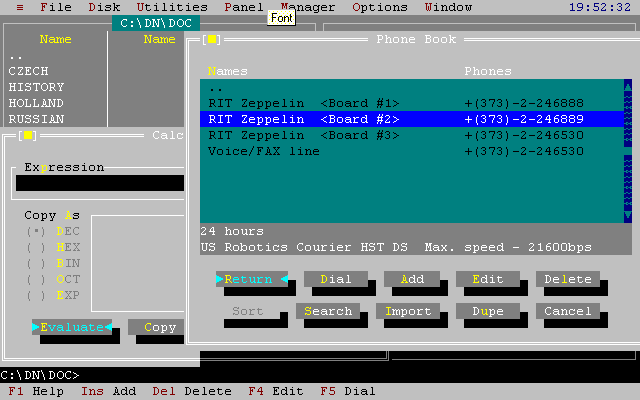Open the File menu
The image size is (640, 400).
[x=56, y=7]
